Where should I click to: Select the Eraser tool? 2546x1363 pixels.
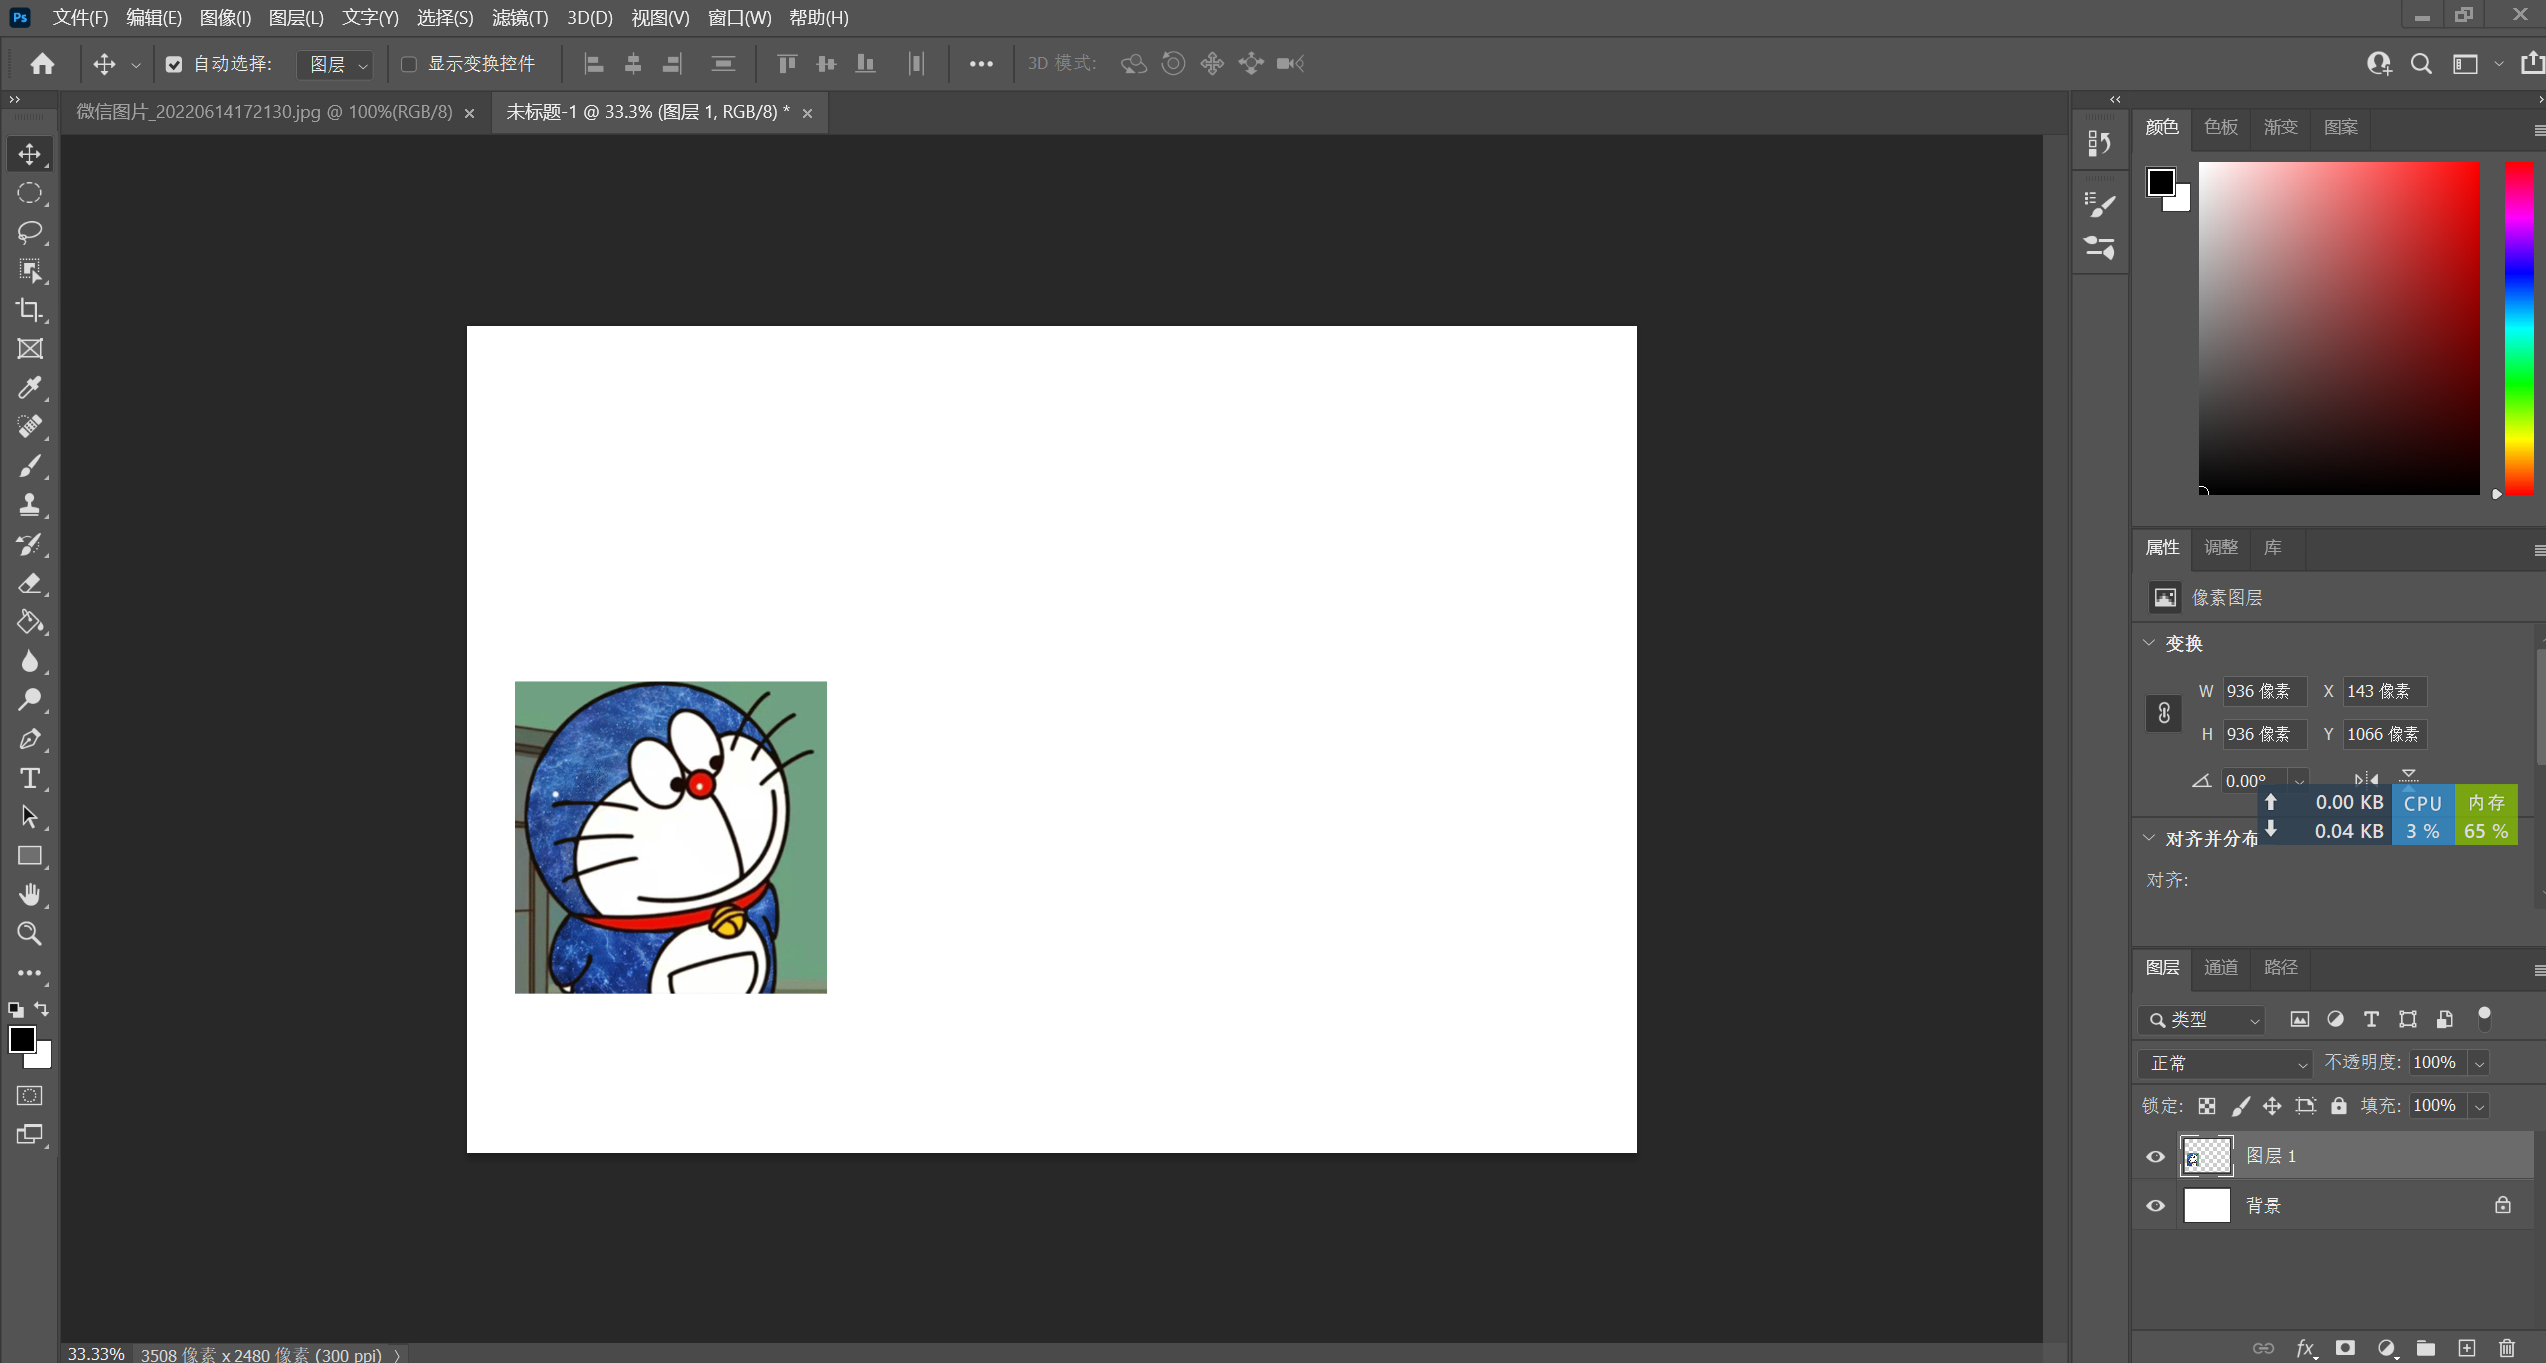pyautogui.click(x=30, y=583)
